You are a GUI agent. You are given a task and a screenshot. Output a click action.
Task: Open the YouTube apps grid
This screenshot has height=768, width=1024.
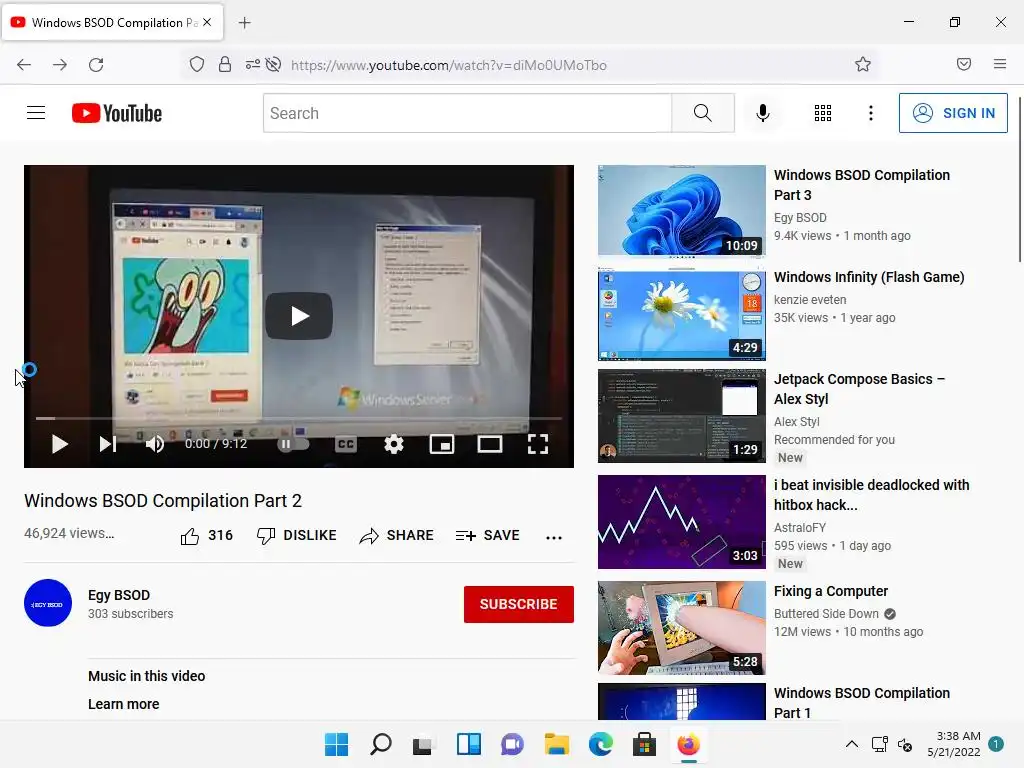point(823,113)
